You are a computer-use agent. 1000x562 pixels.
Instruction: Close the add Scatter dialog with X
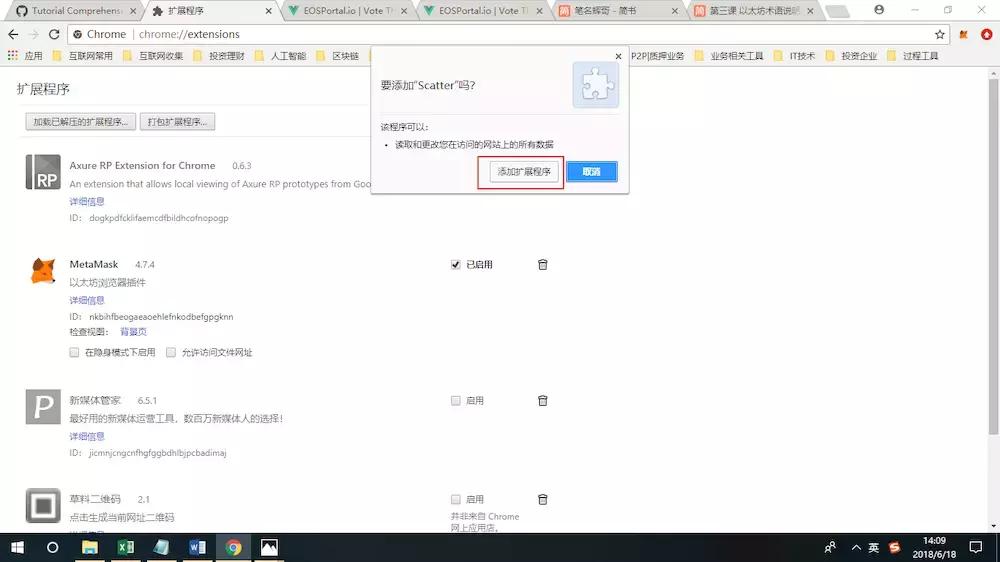[x=618, y=56]
